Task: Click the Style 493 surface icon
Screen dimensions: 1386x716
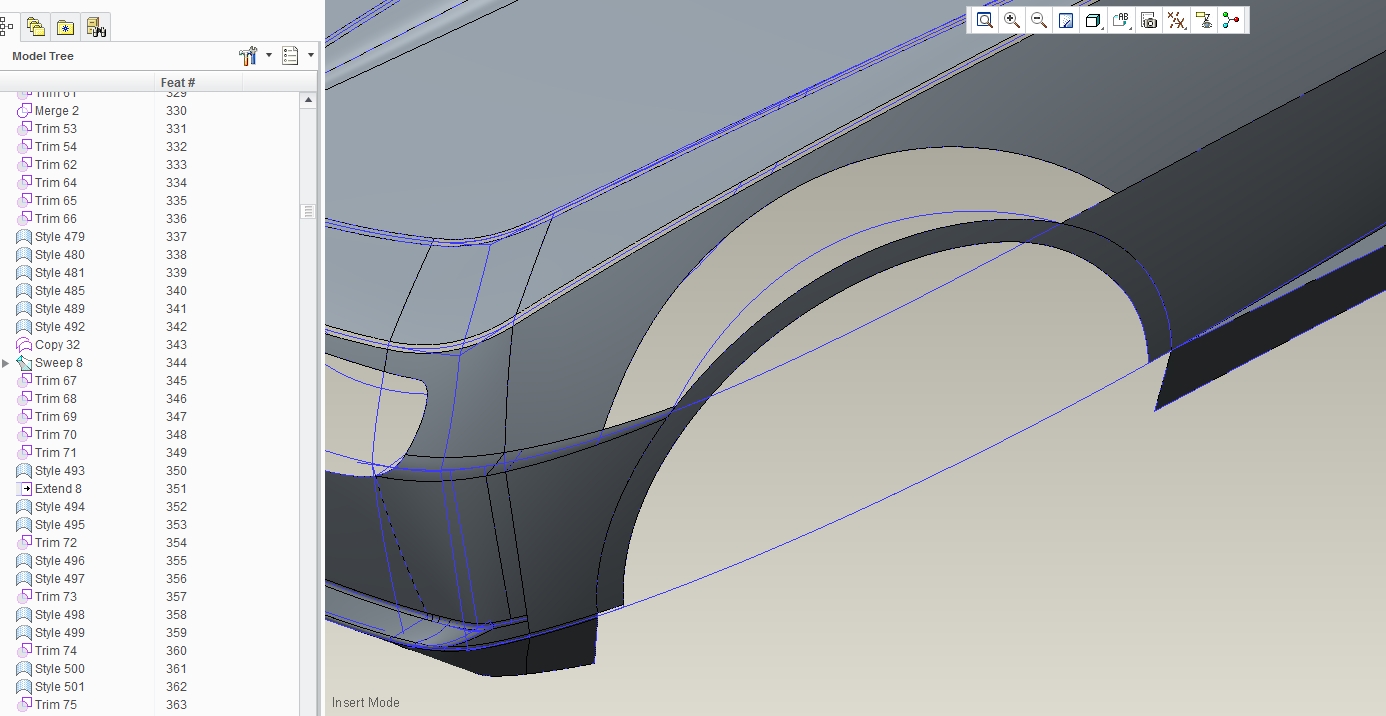Action: coord(25,471)
